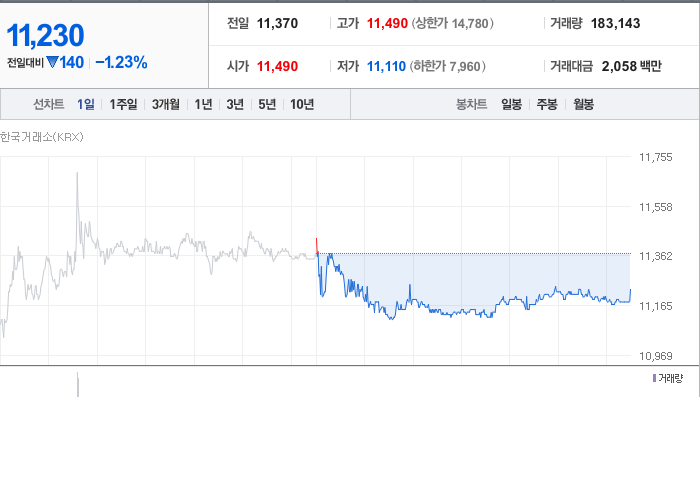Image resolution: width=700 pixels, height=490 pixels.
Task: Select the 5년 chart range
Action: (267, 104)
